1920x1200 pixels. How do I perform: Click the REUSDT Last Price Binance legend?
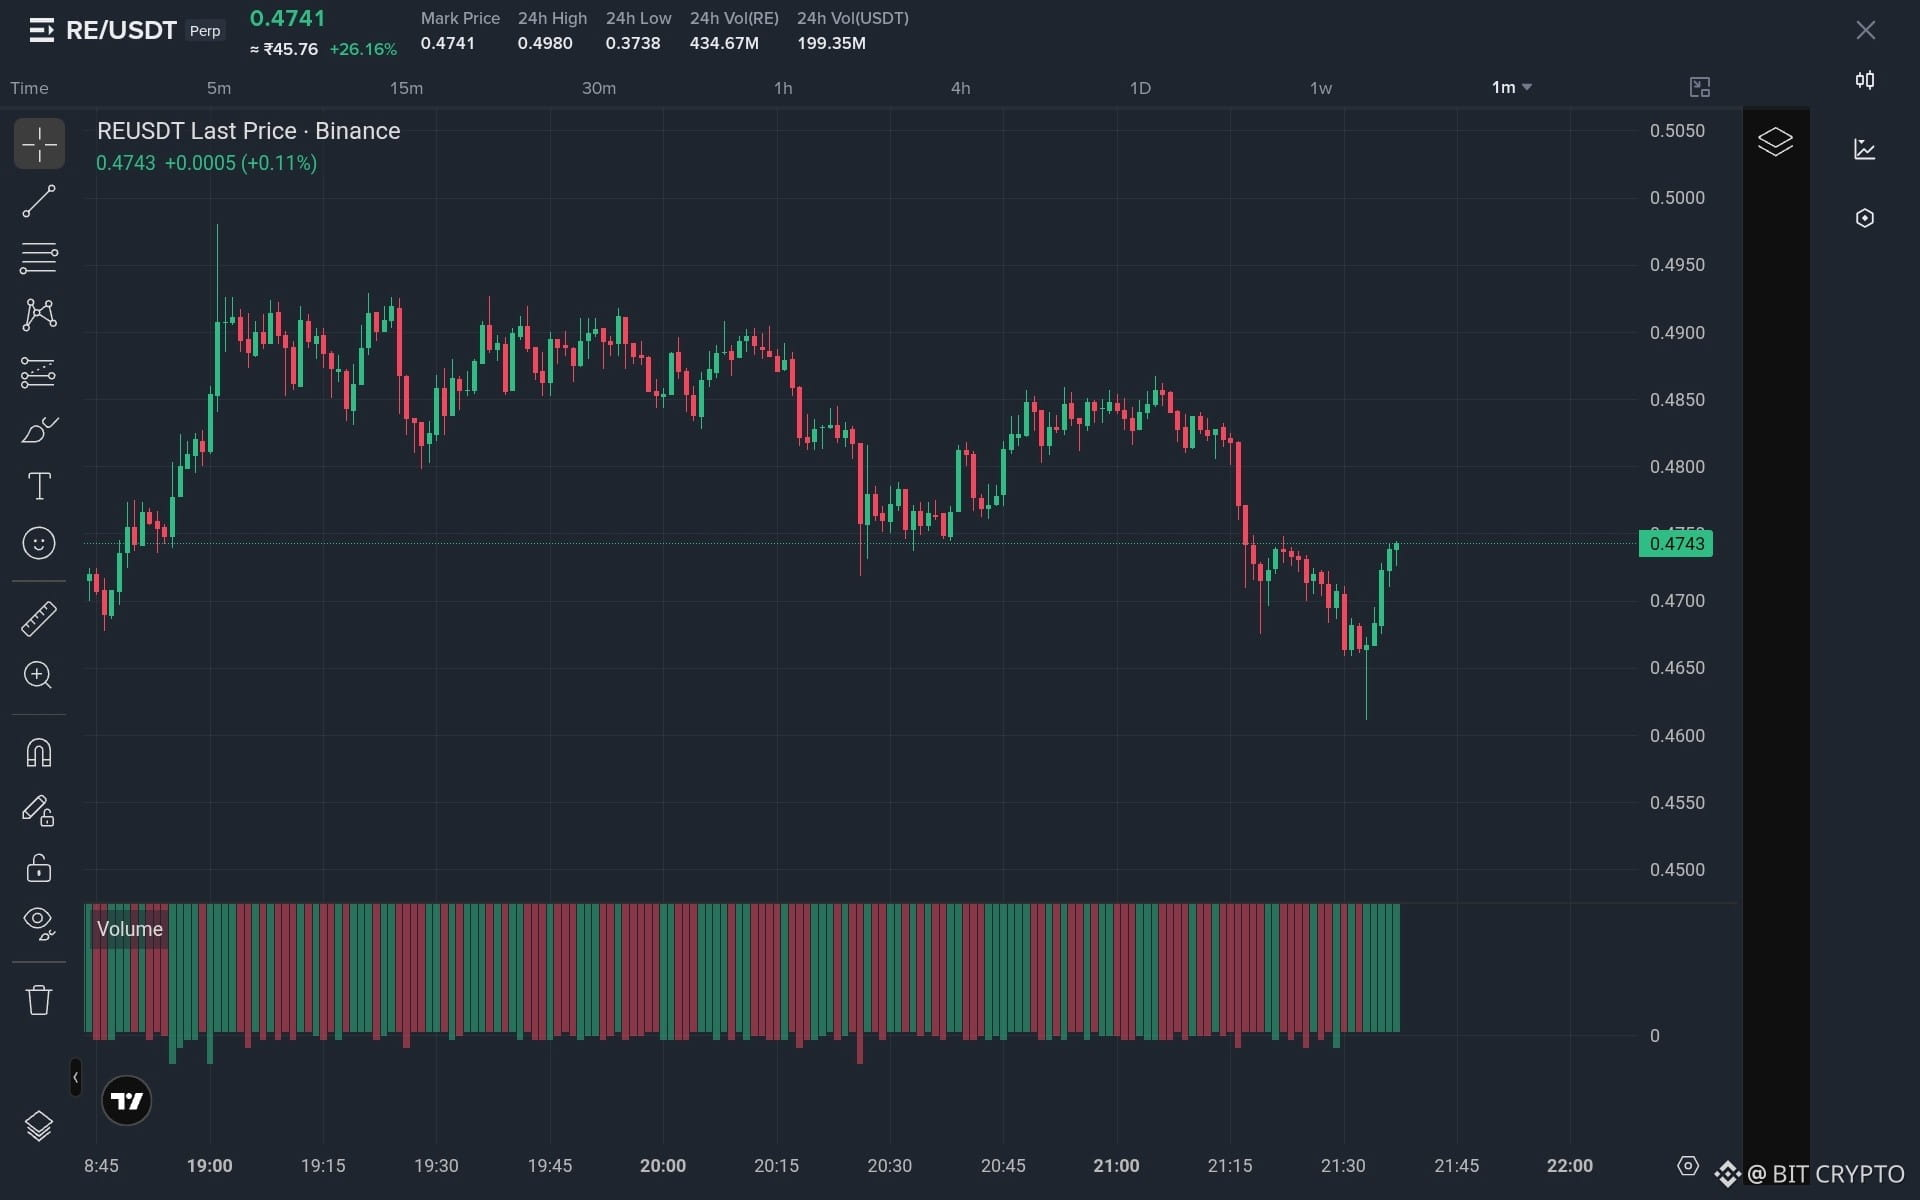248,131
